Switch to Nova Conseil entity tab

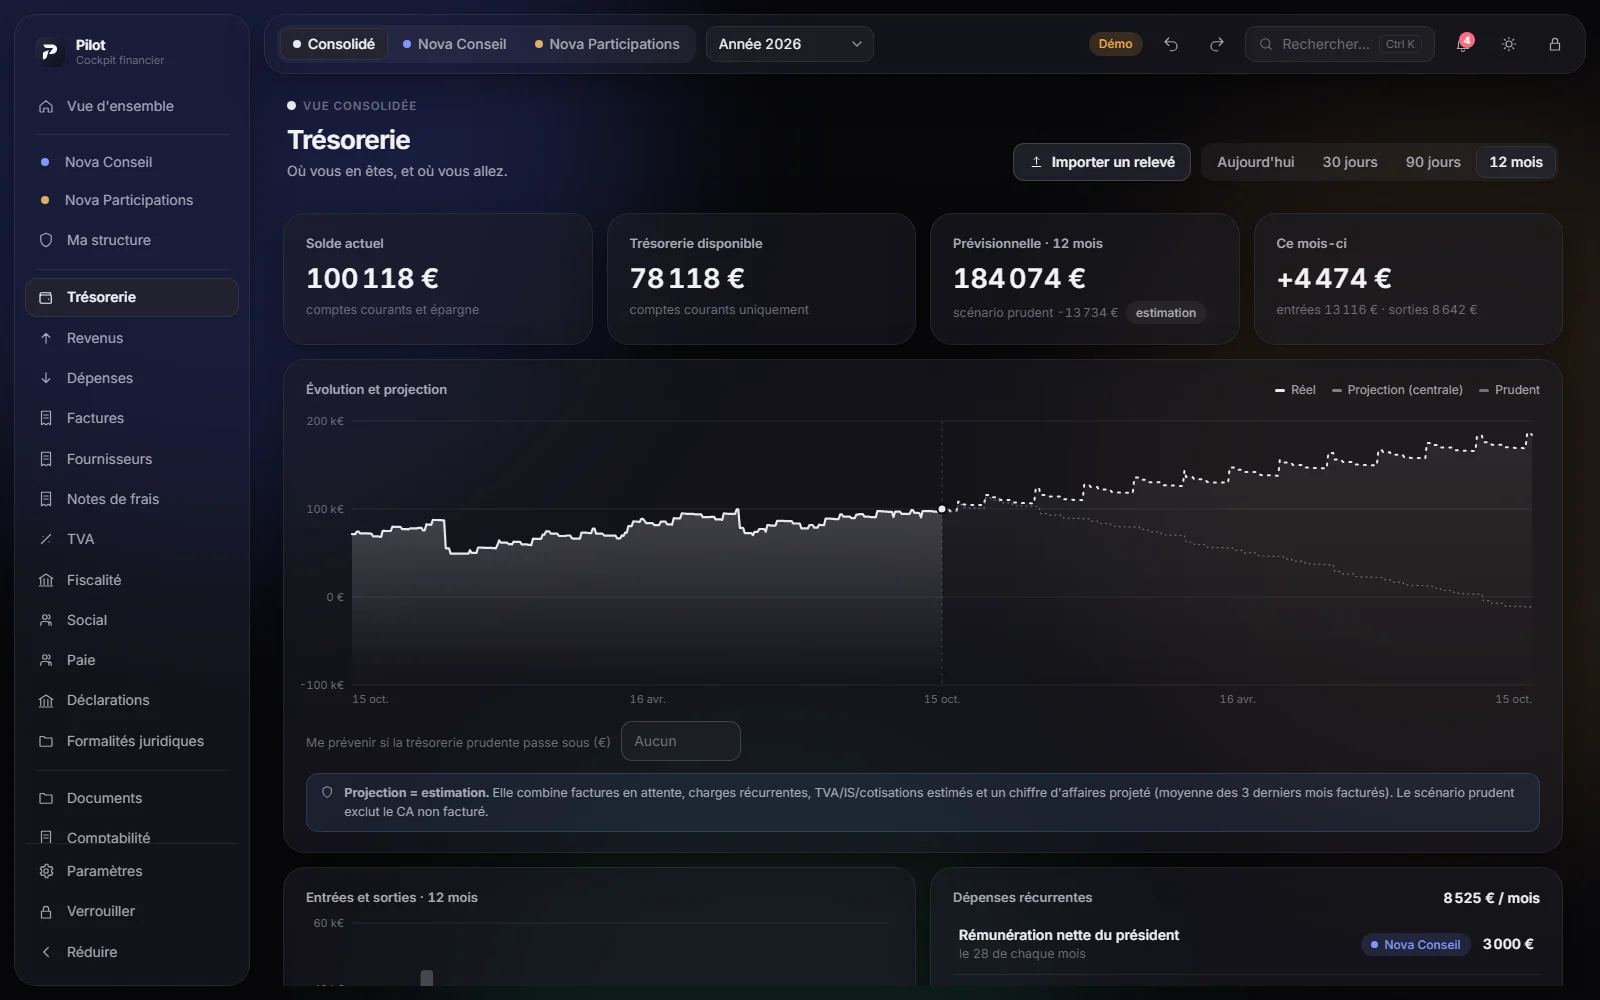454,44
